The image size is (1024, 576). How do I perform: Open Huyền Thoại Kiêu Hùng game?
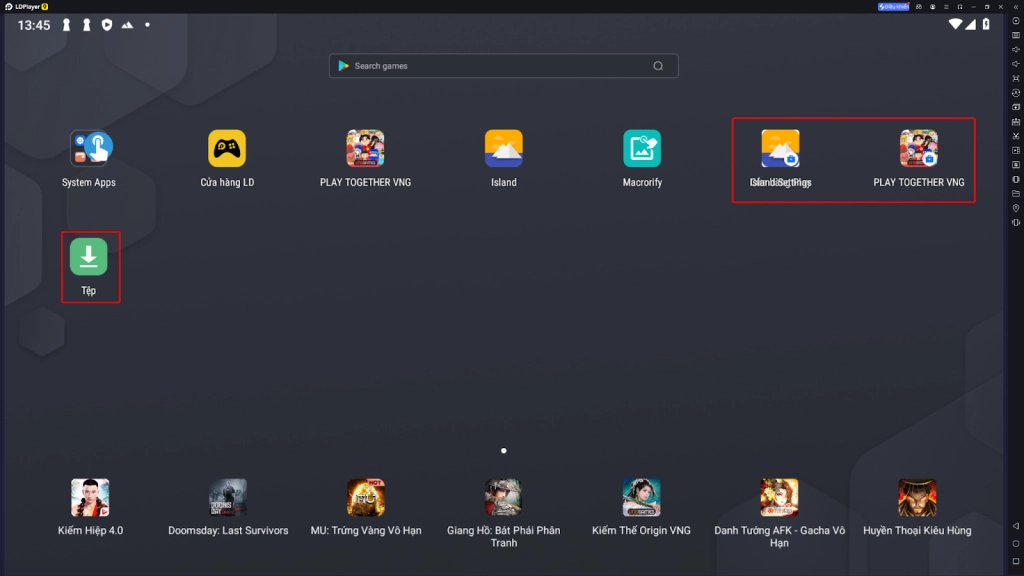(917, 497)
